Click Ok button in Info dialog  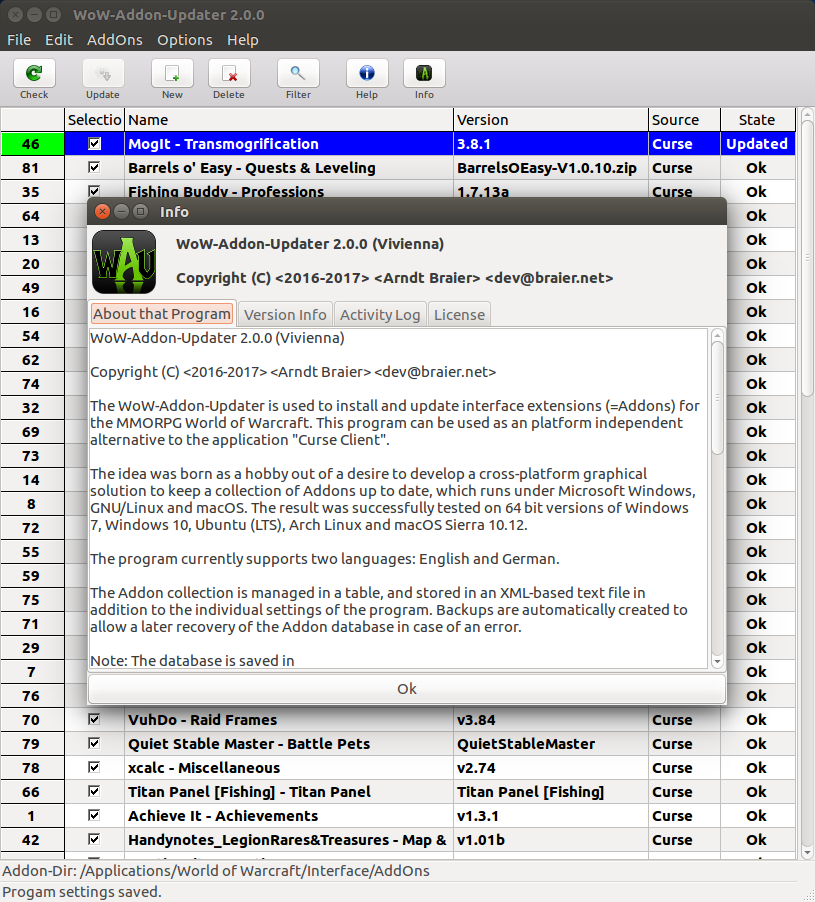[407, 689]
